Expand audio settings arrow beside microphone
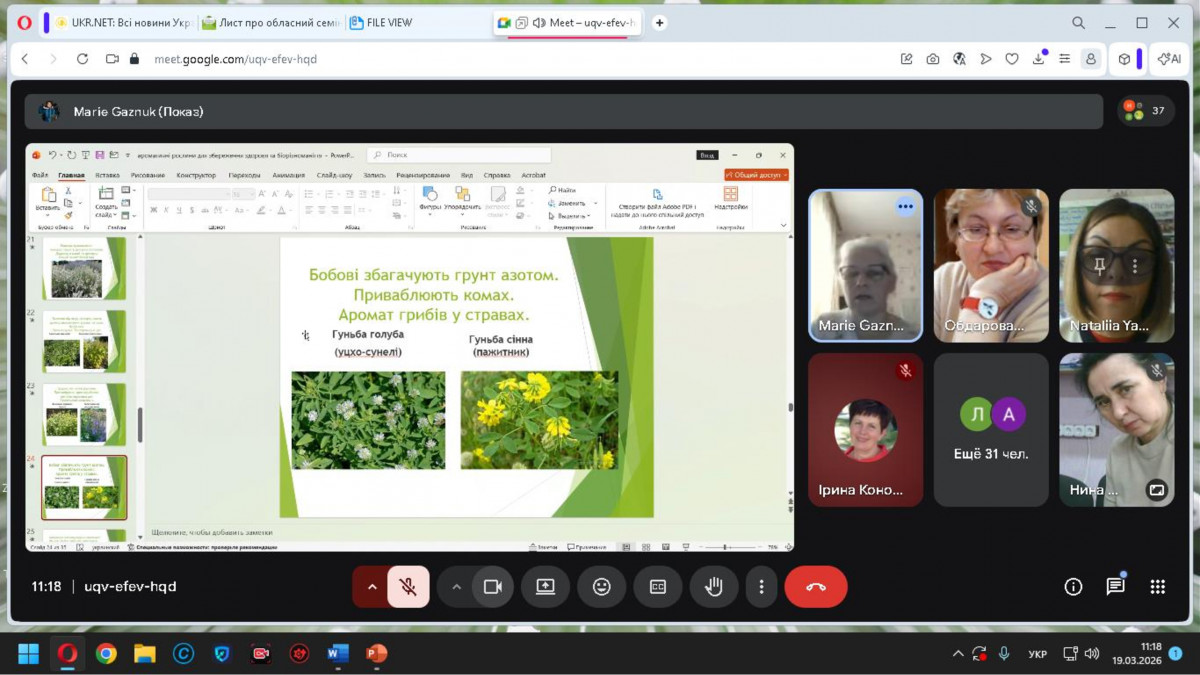The height and width of the screenshot is (675, 1200). pos(372,587)
